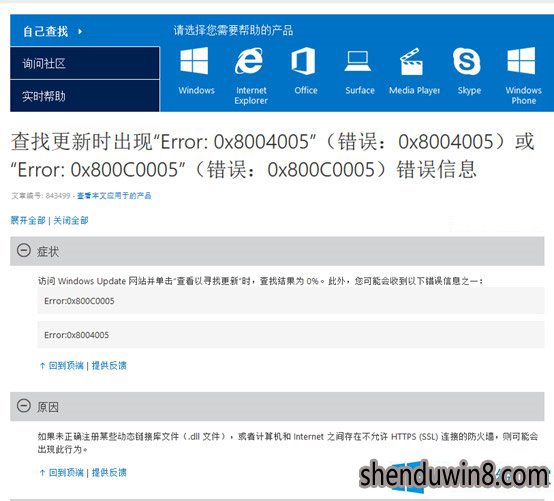
Task: Click 提供反馈 link under 原因 section
Action: point(109,472)
